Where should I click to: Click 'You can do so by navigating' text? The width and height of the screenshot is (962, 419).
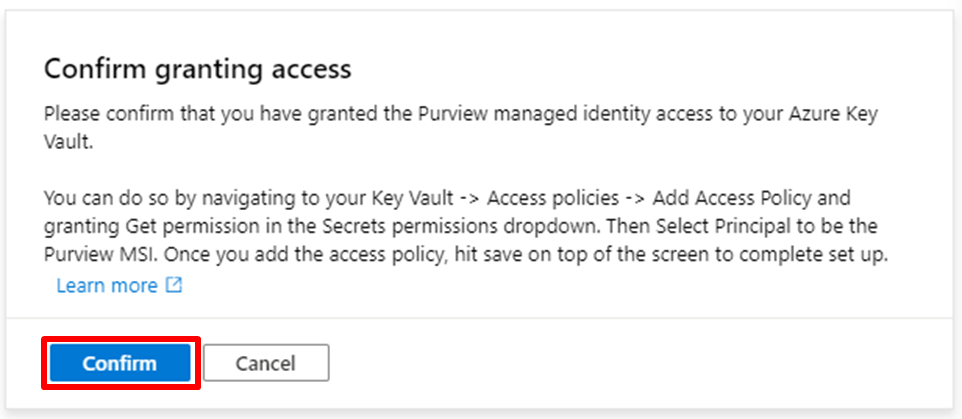pyautogui.click(x=160, y=199)
